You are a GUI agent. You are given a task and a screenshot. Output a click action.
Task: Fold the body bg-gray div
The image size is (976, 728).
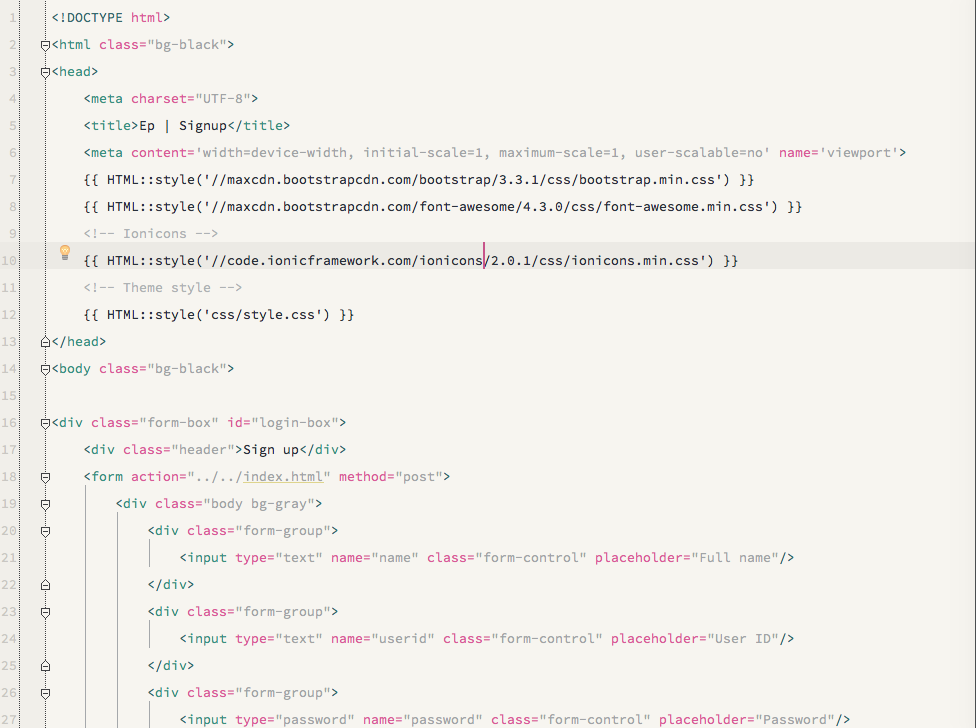pyautogui.click(x=45, y=504)
